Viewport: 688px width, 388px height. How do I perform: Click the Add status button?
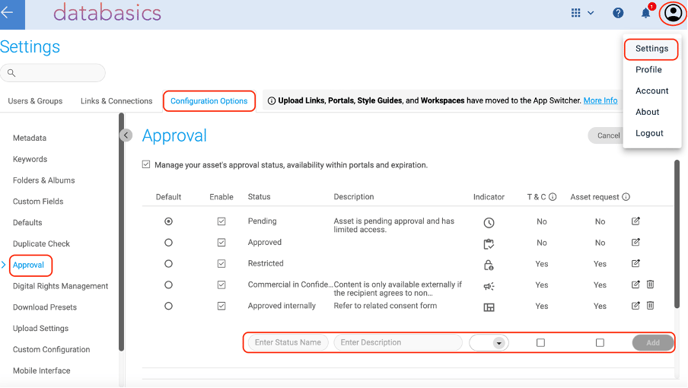coord(652,343)
